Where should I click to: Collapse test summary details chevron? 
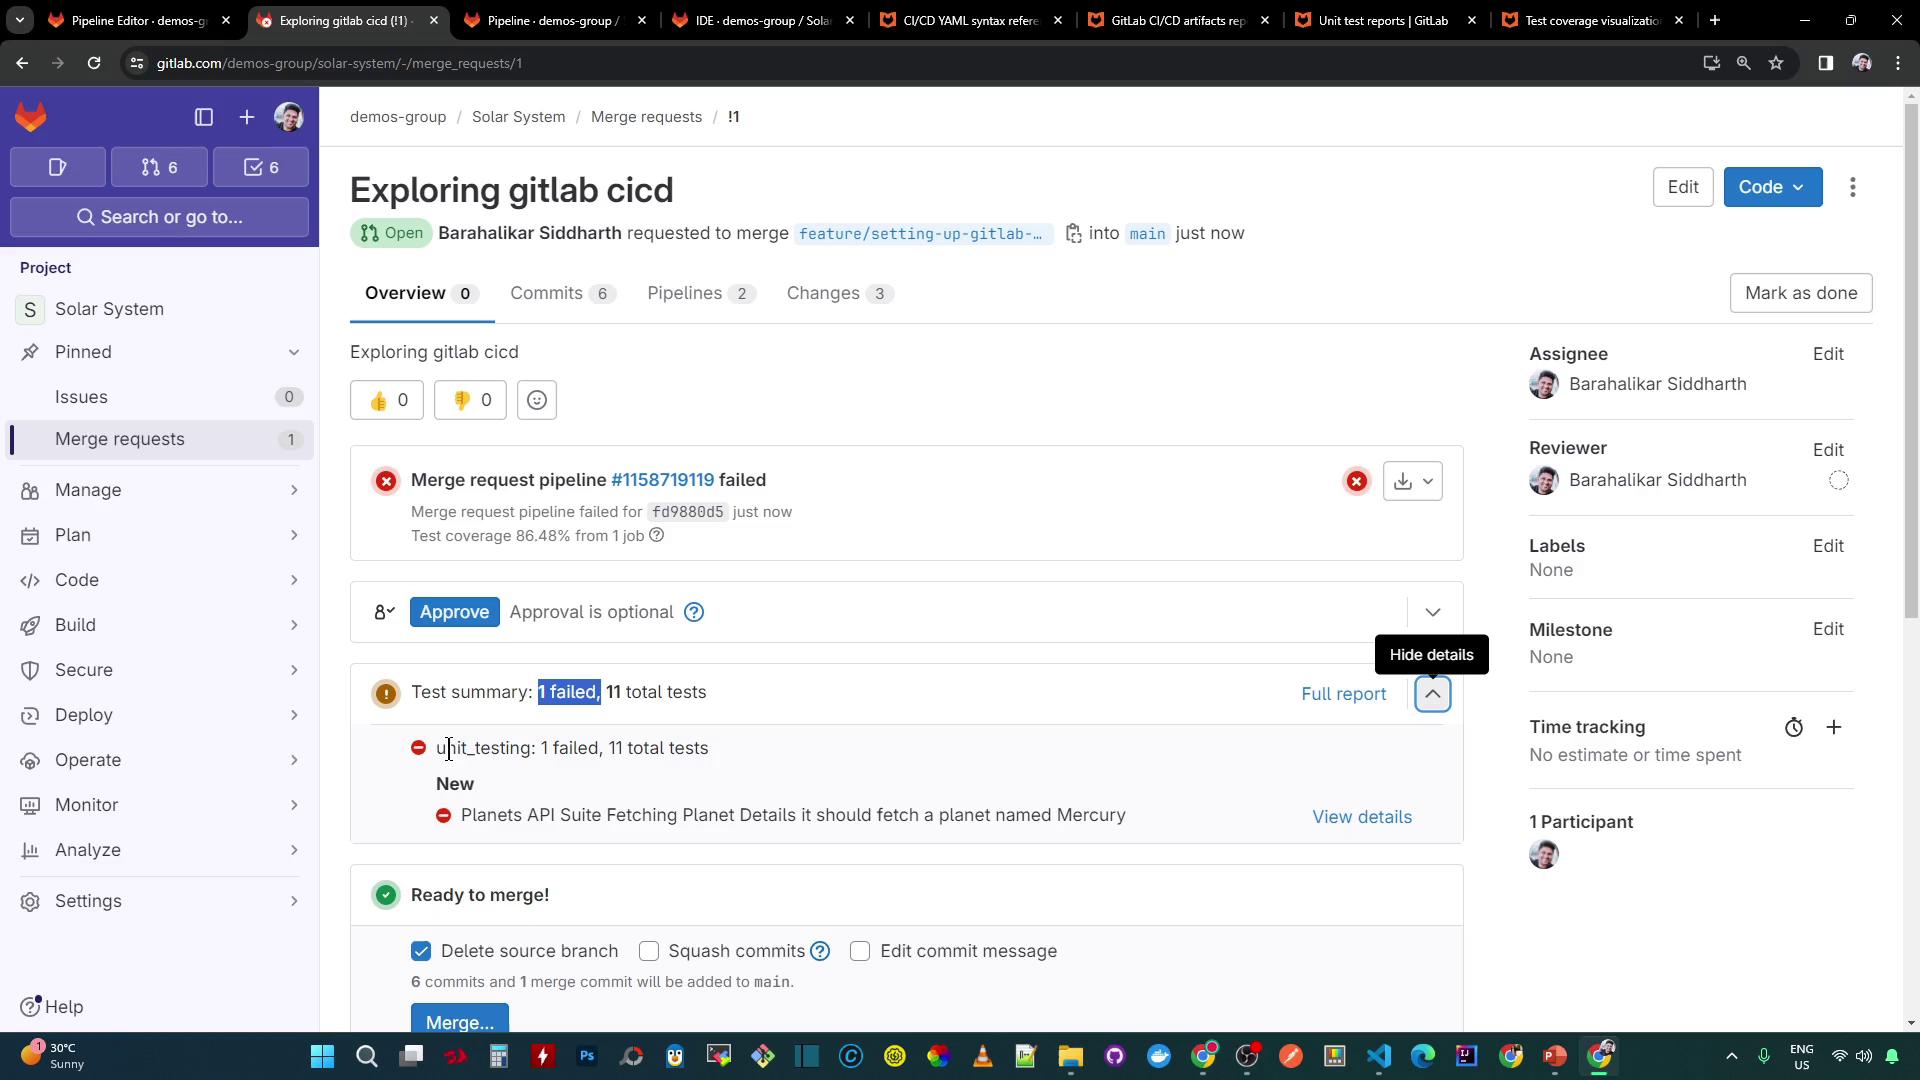(x=1433, y=694)
